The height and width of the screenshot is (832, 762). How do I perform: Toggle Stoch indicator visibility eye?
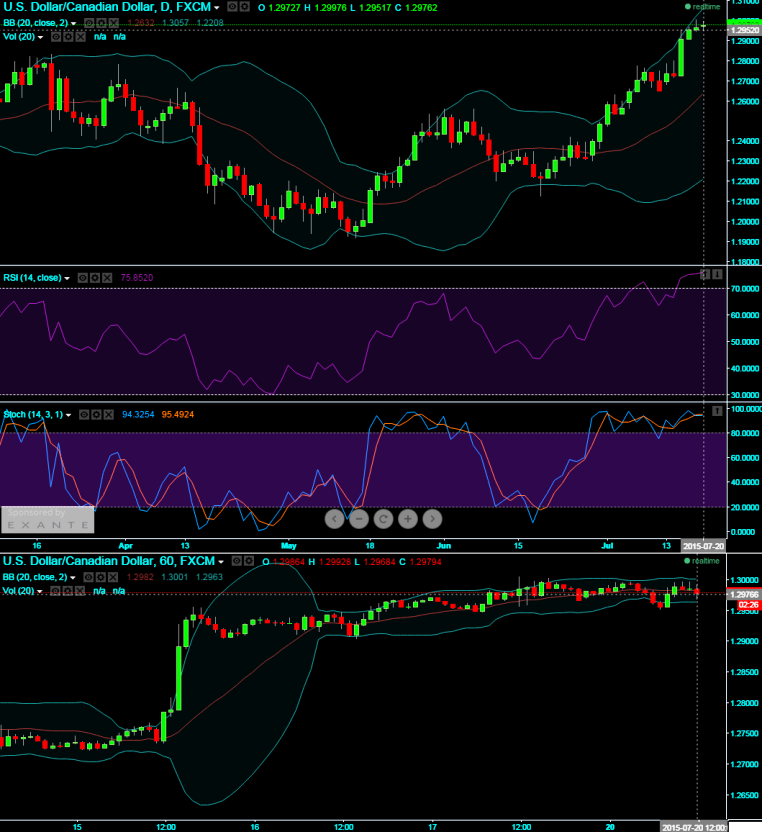tap(84, 414)
